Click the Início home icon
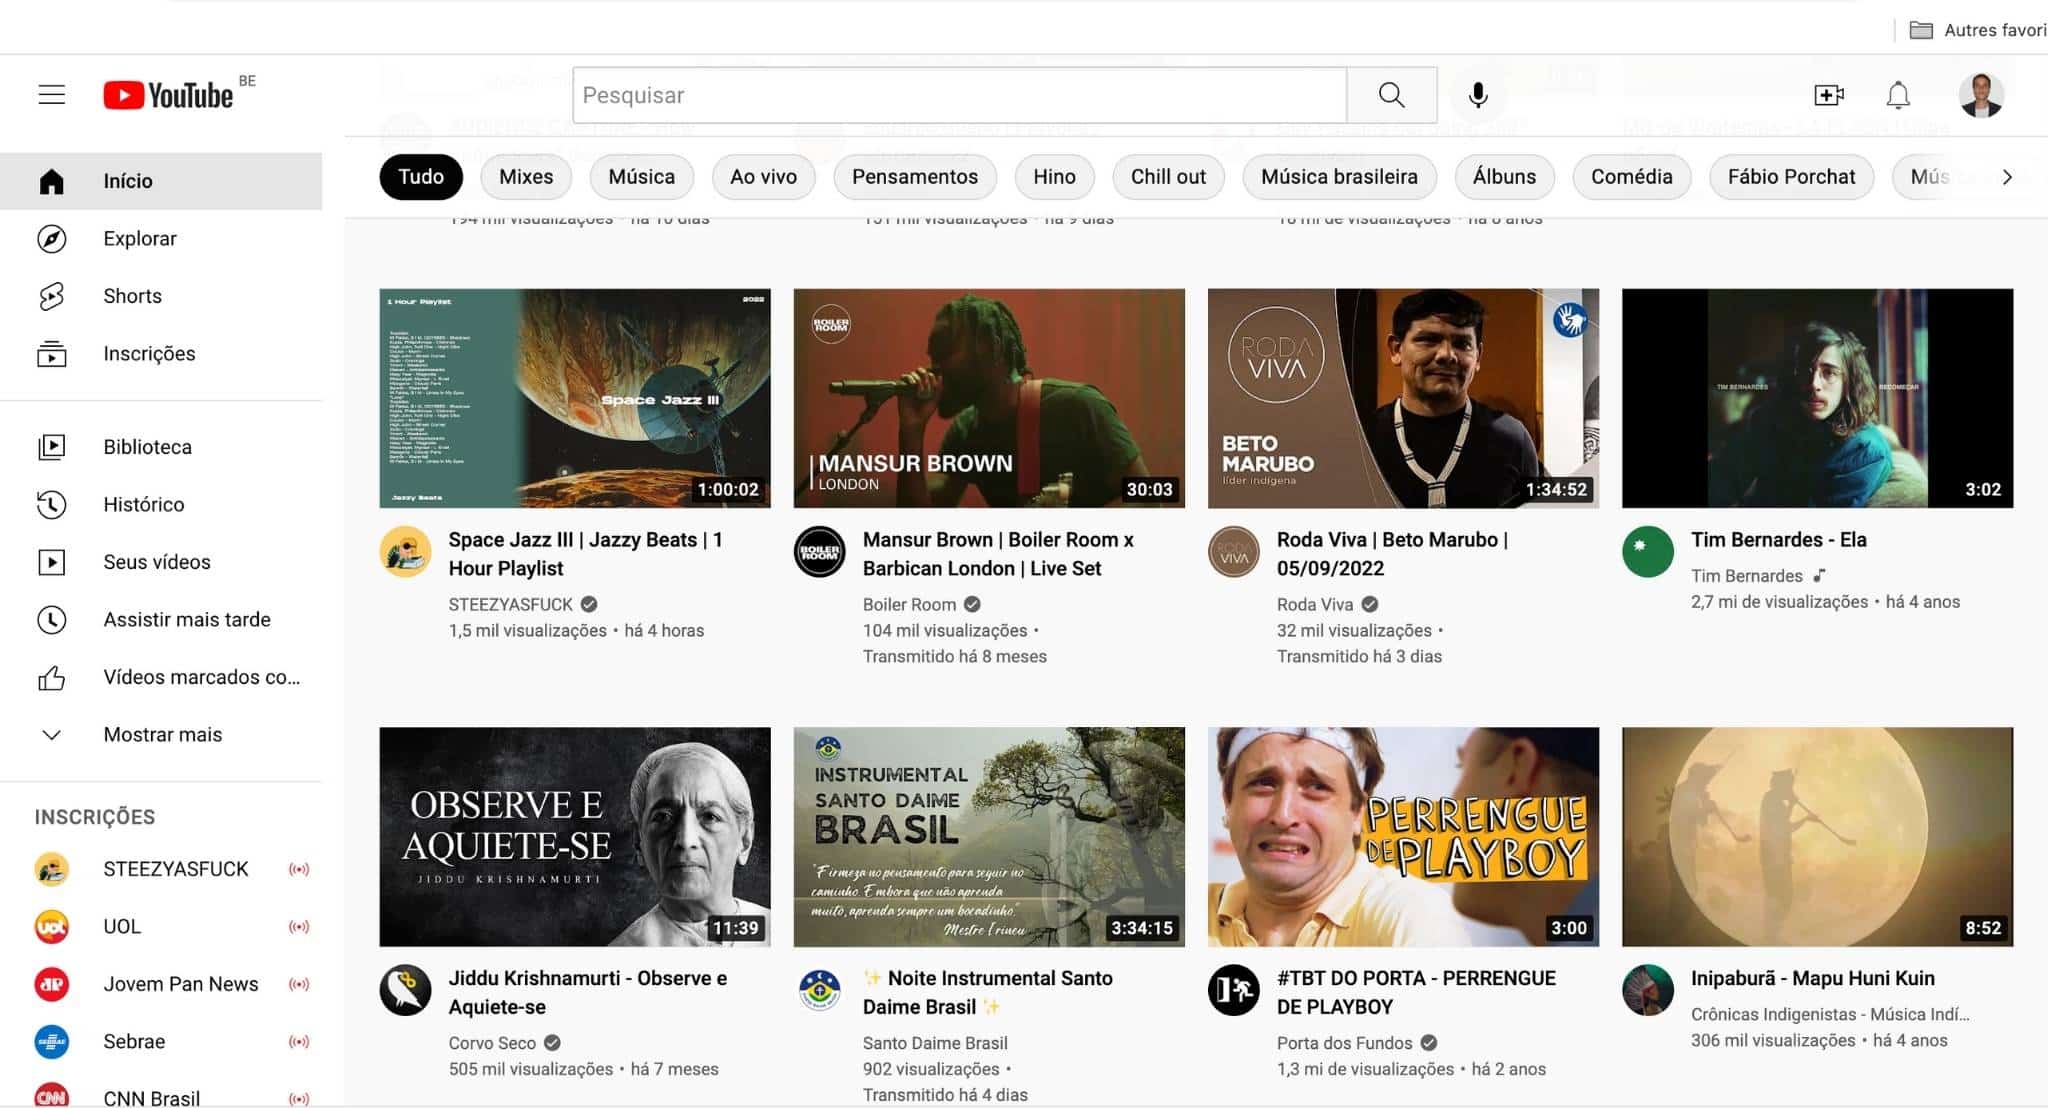2048x1108 pixels. (x=52, y=181)
